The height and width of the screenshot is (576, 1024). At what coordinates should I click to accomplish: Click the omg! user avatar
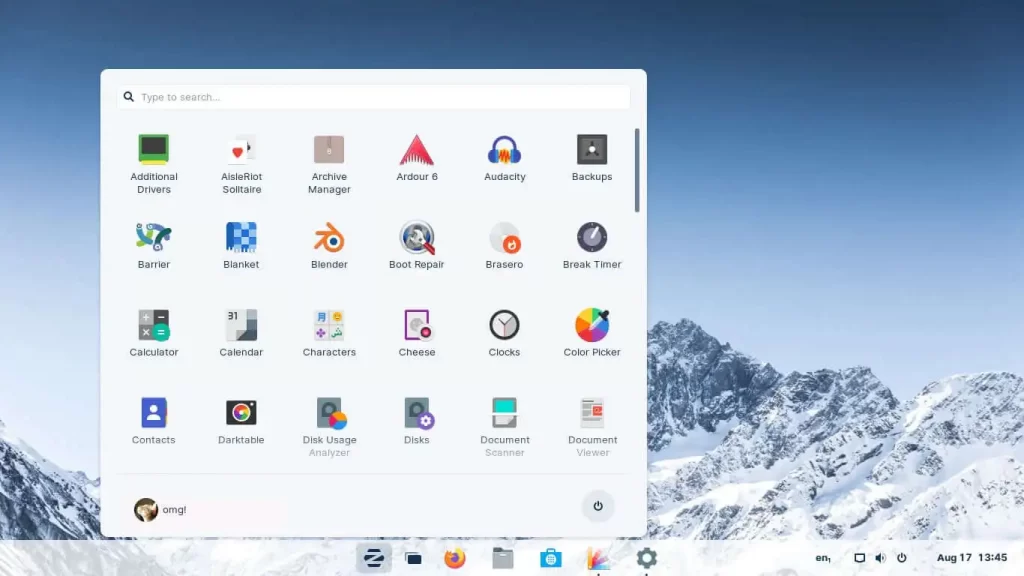coord(146,509)
